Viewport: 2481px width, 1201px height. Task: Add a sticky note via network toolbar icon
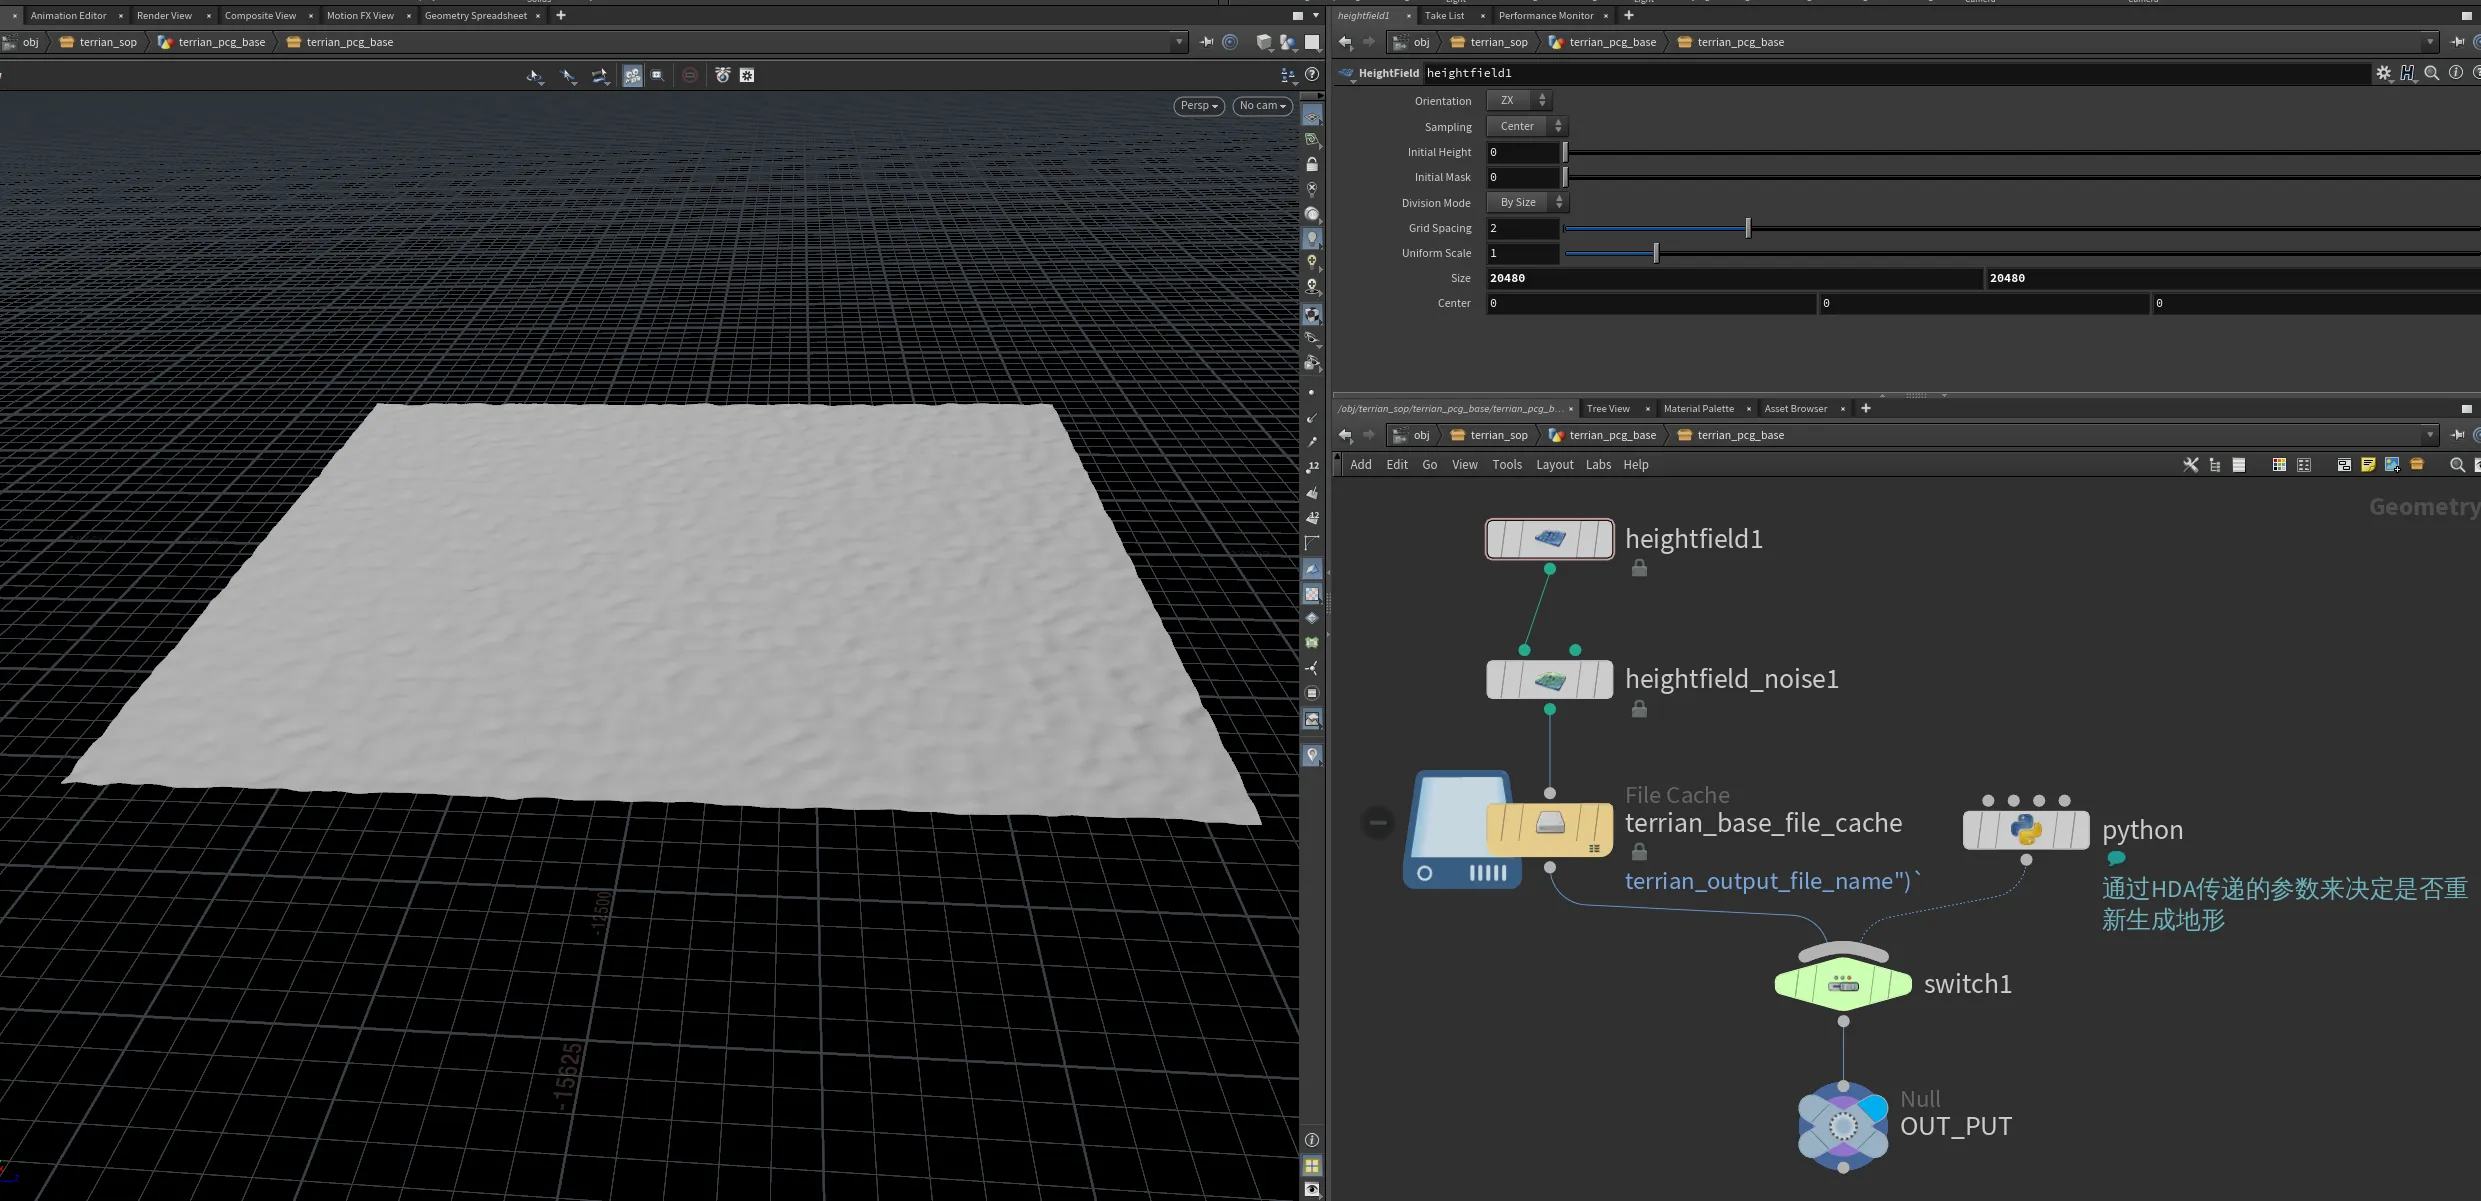point(2368,465)
